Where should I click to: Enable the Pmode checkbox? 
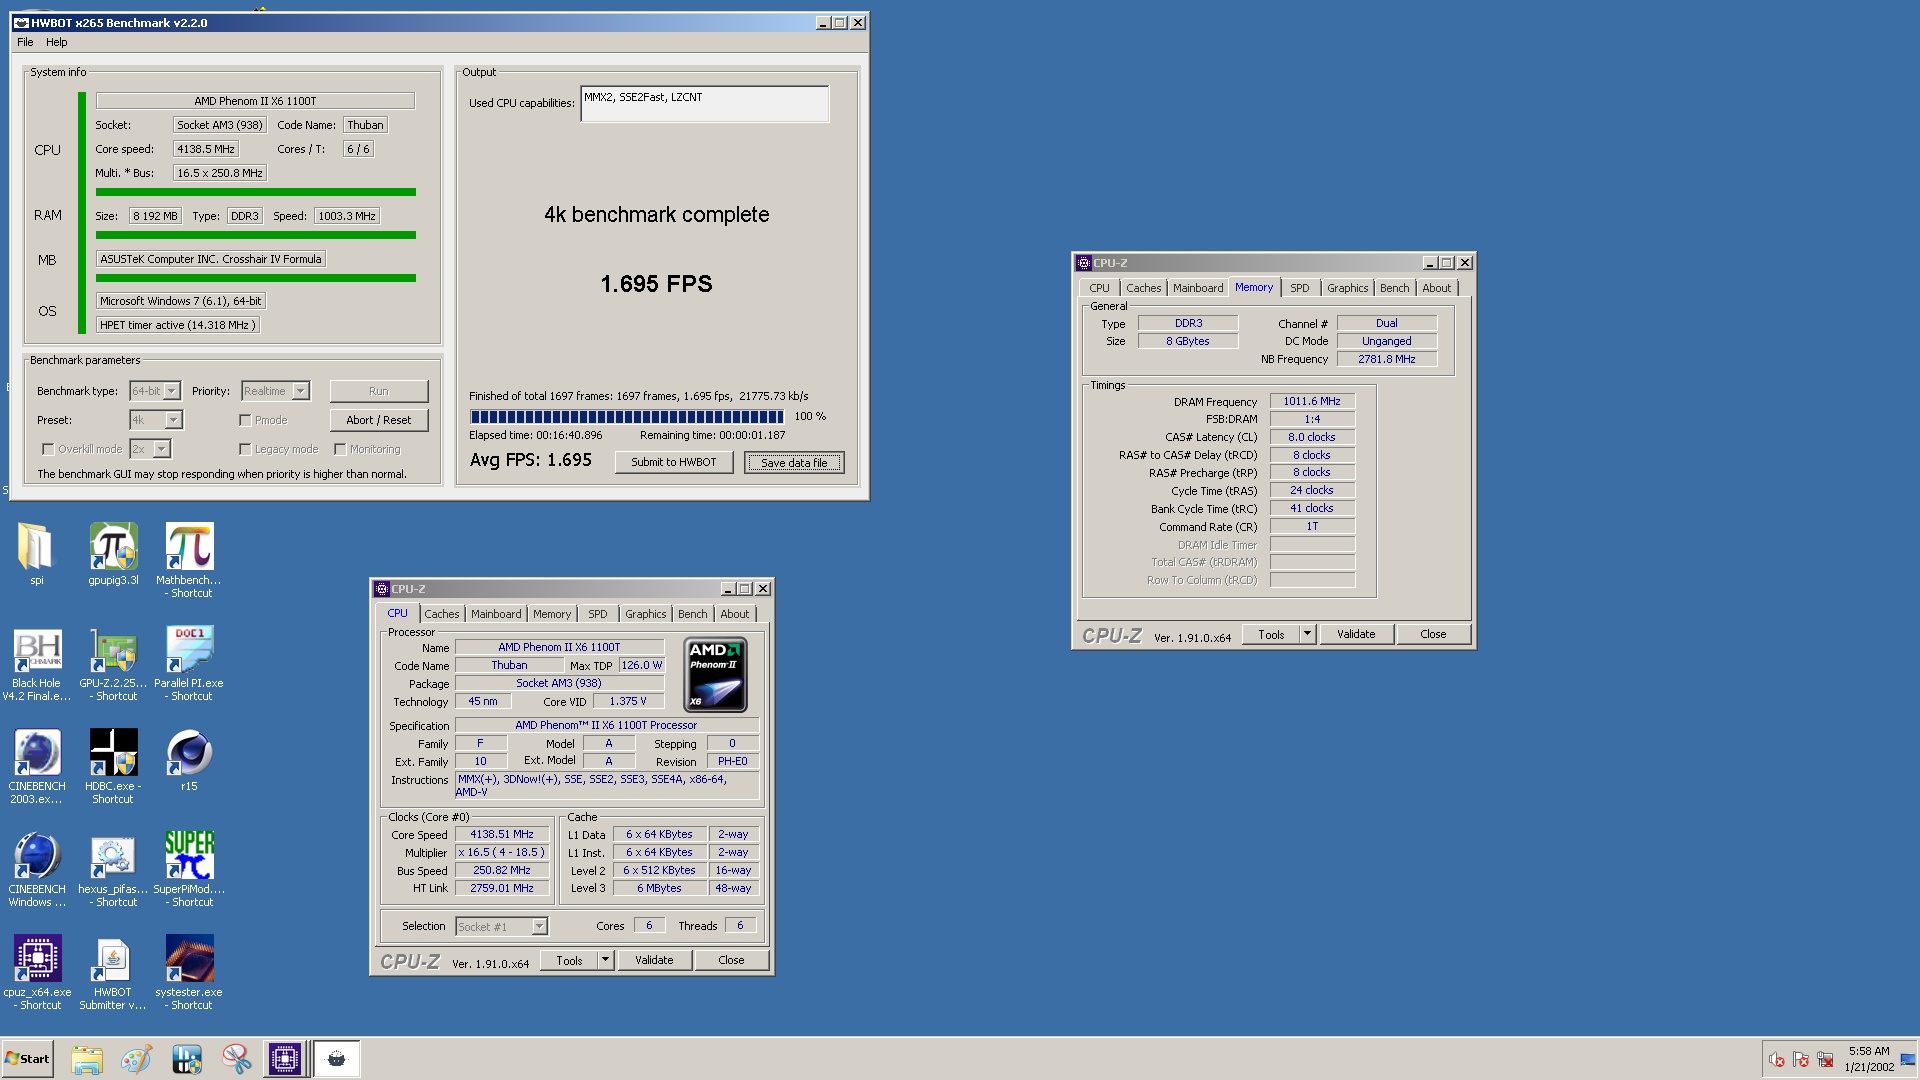coord(245,420)
